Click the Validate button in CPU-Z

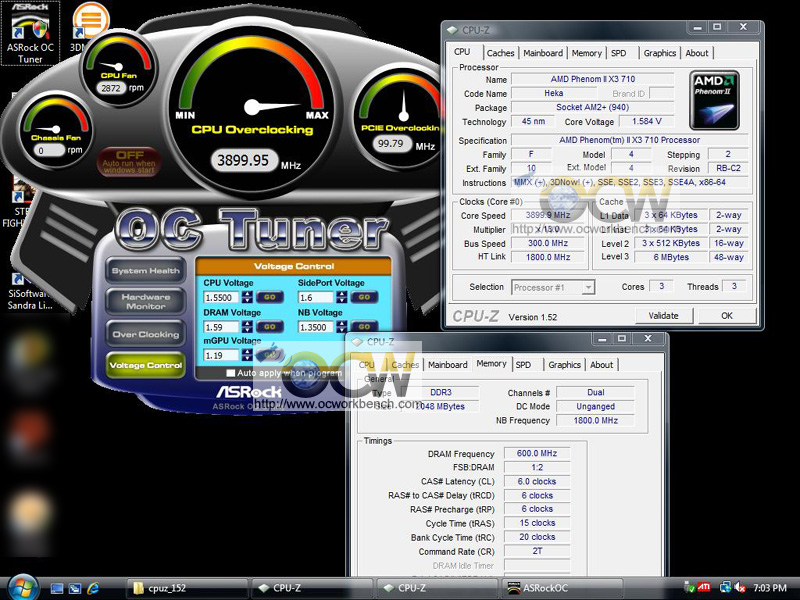pyautogui.click(x=663, y=316)
